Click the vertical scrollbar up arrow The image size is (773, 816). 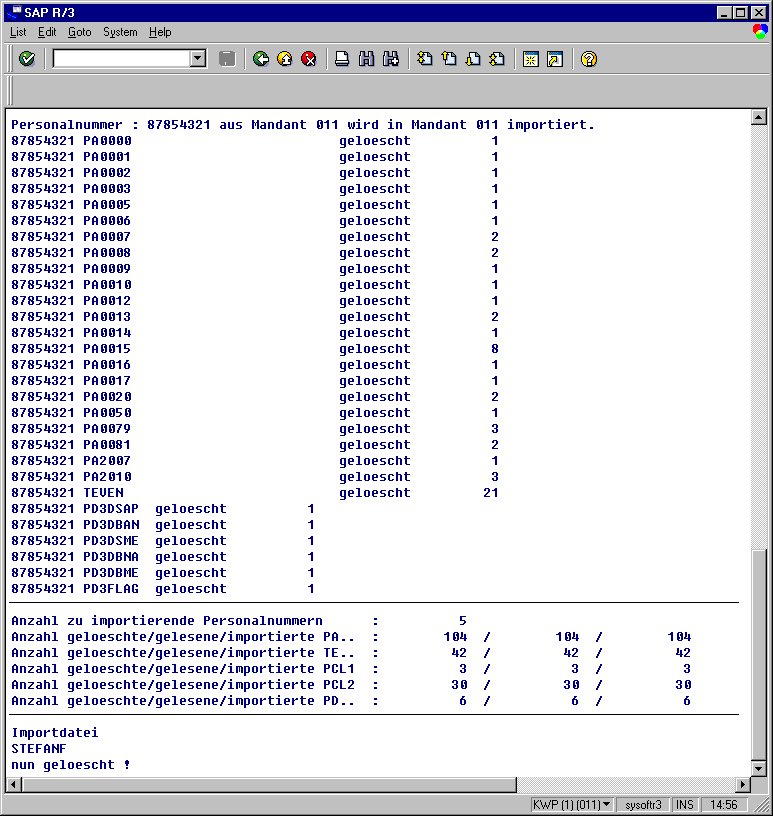click(758, 118)
